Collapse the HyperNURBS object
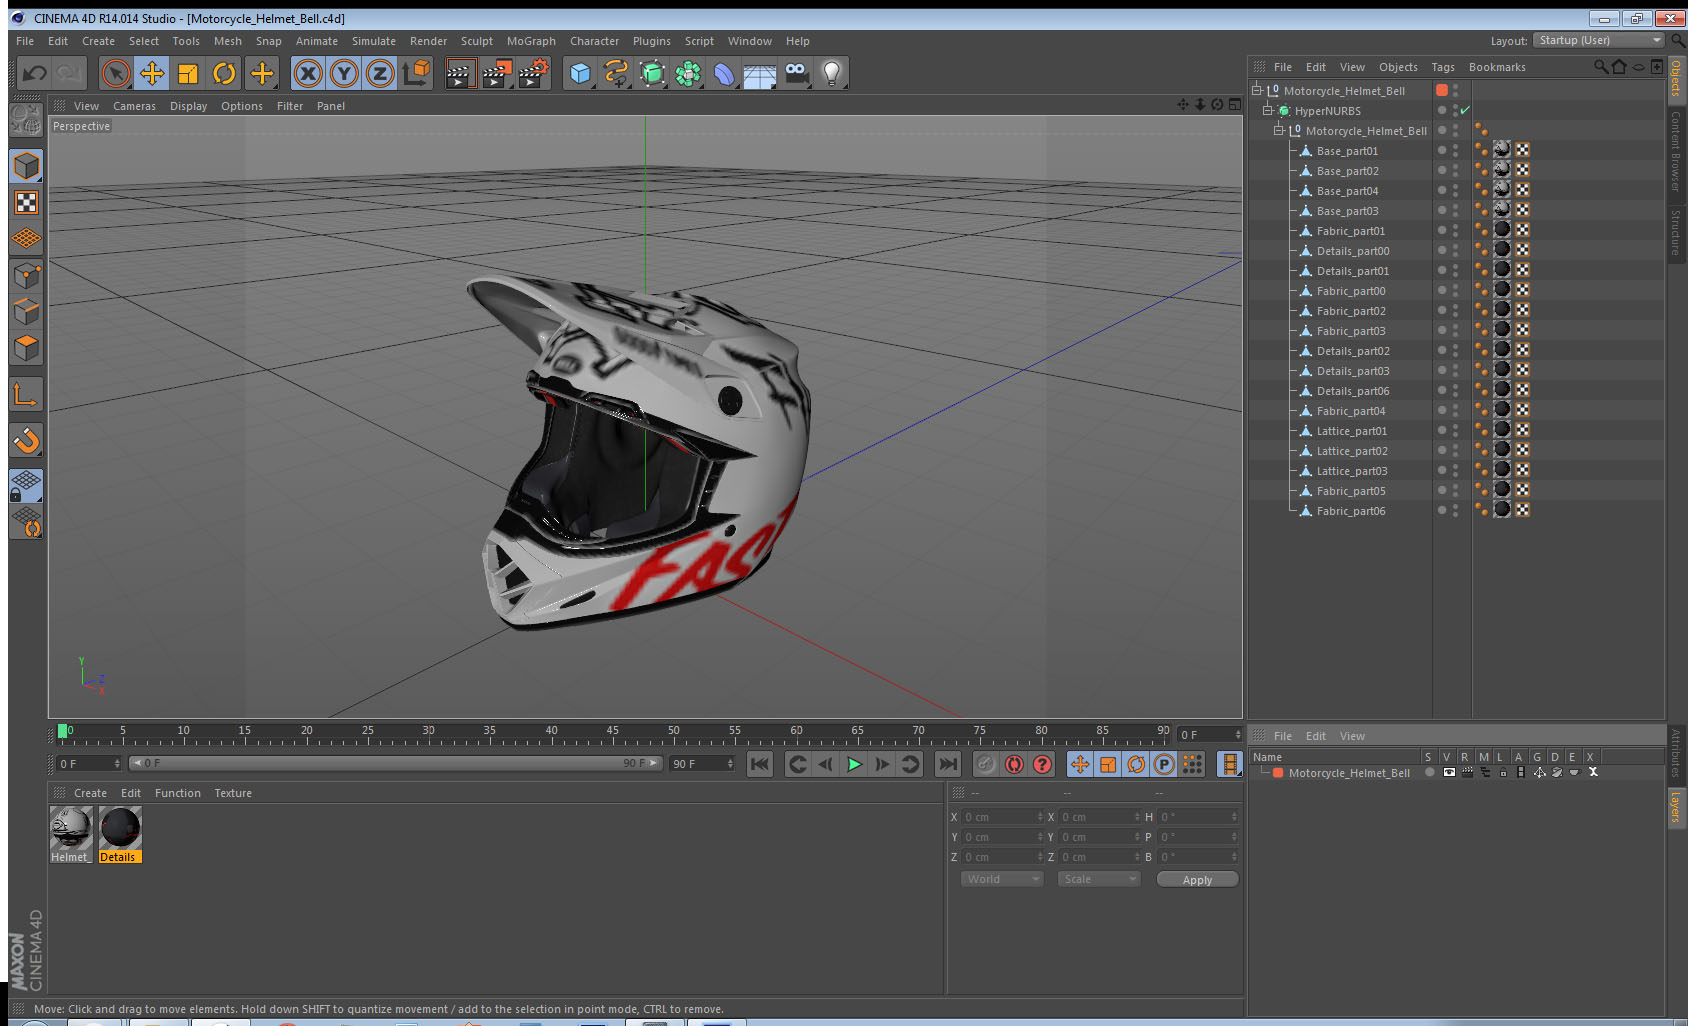 click(1268, 110)
